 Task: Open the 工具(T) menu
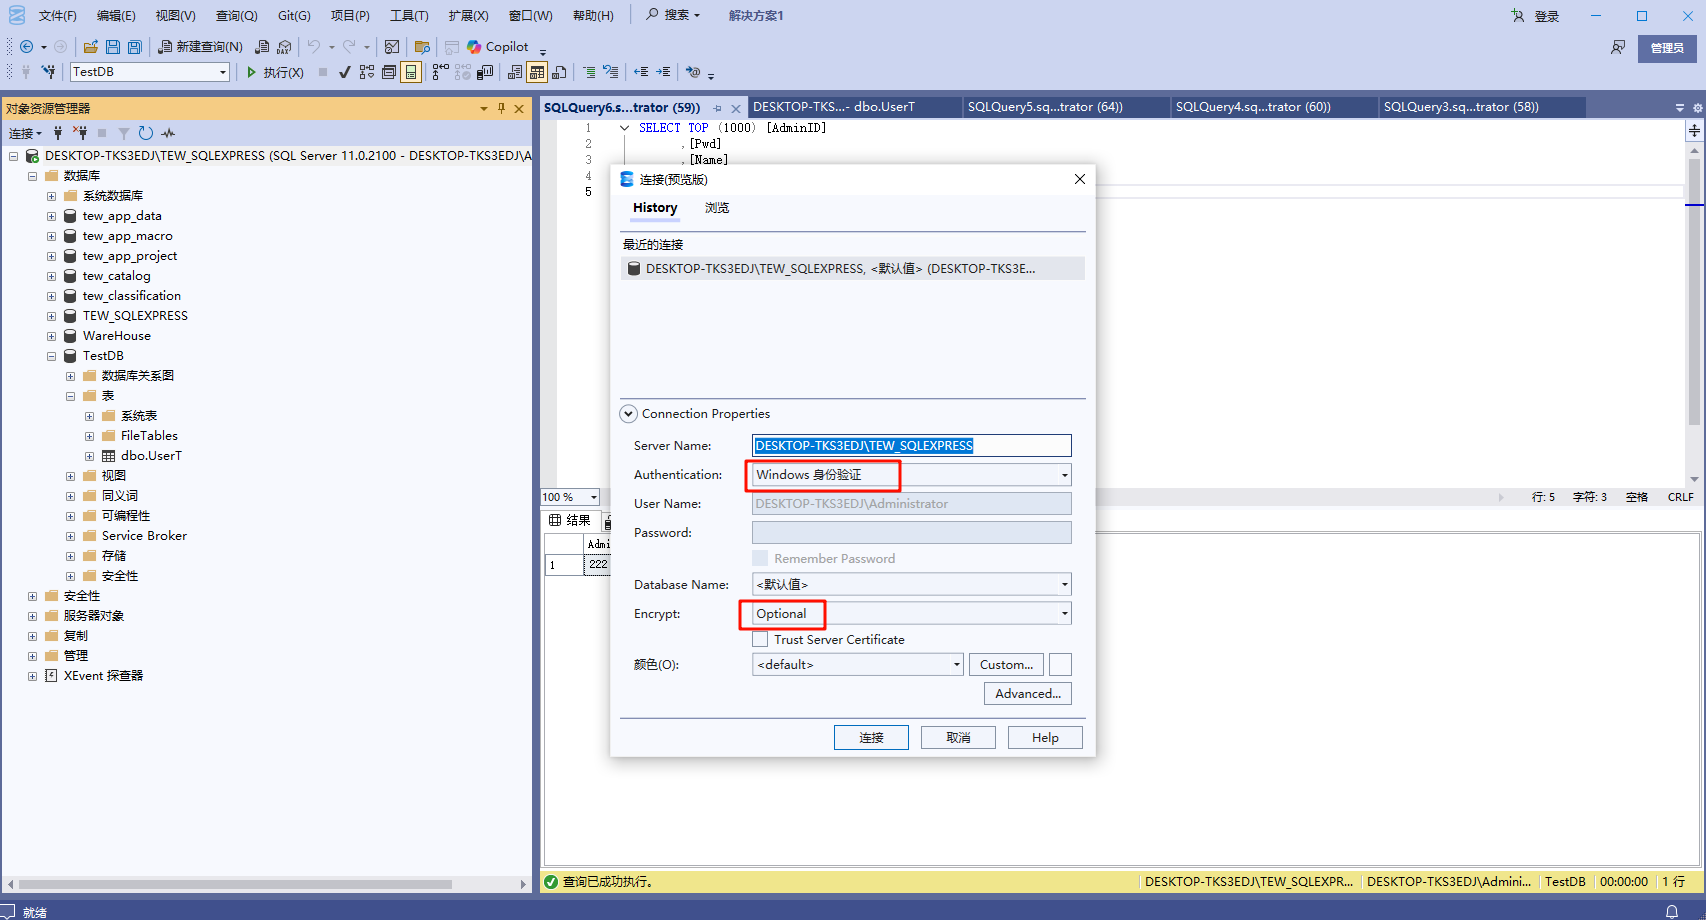tap(409, 15)
